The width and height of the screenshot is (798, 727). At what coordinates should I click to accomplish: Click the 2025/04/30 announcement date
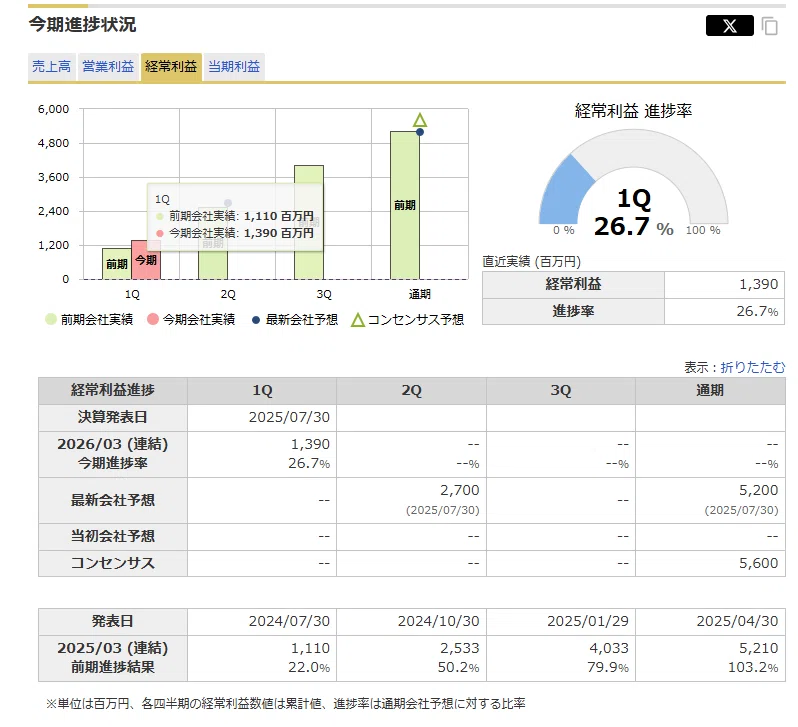737,621
